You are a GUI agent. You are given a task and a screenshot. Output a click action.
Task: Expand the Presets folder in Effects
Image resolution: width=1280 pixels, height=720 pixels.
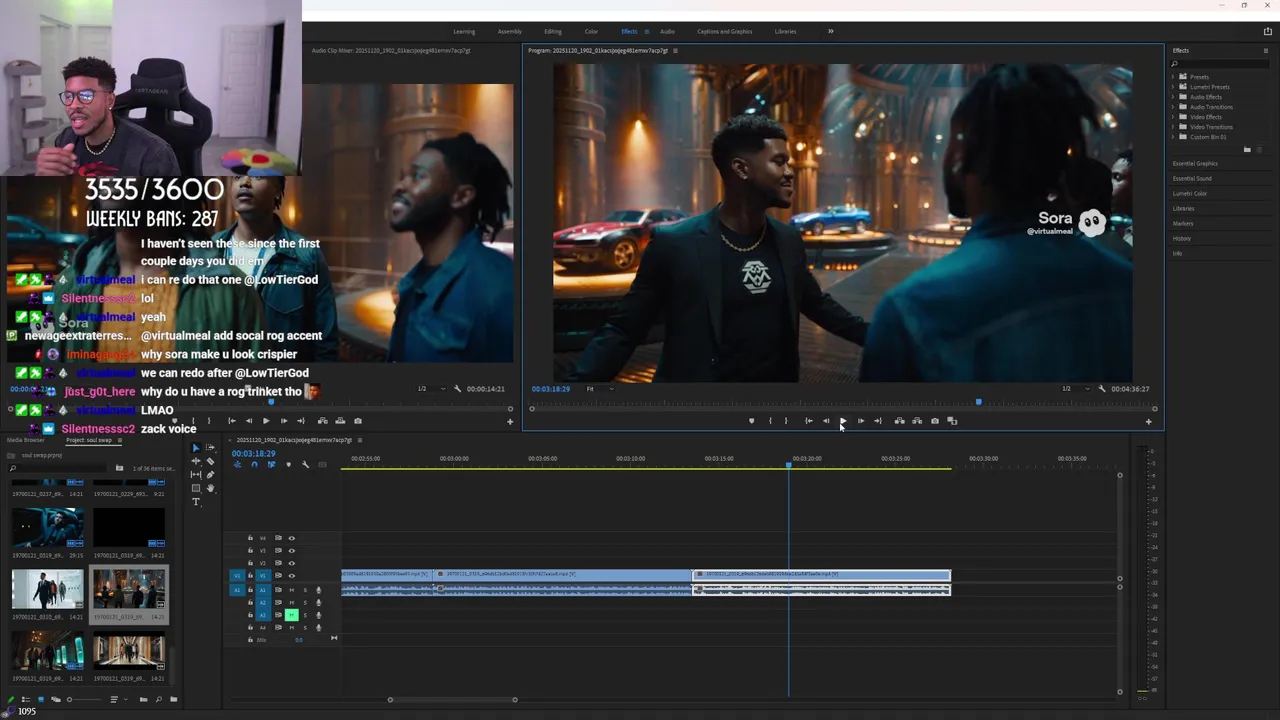pyautogui.click(x=1173, y=77)
